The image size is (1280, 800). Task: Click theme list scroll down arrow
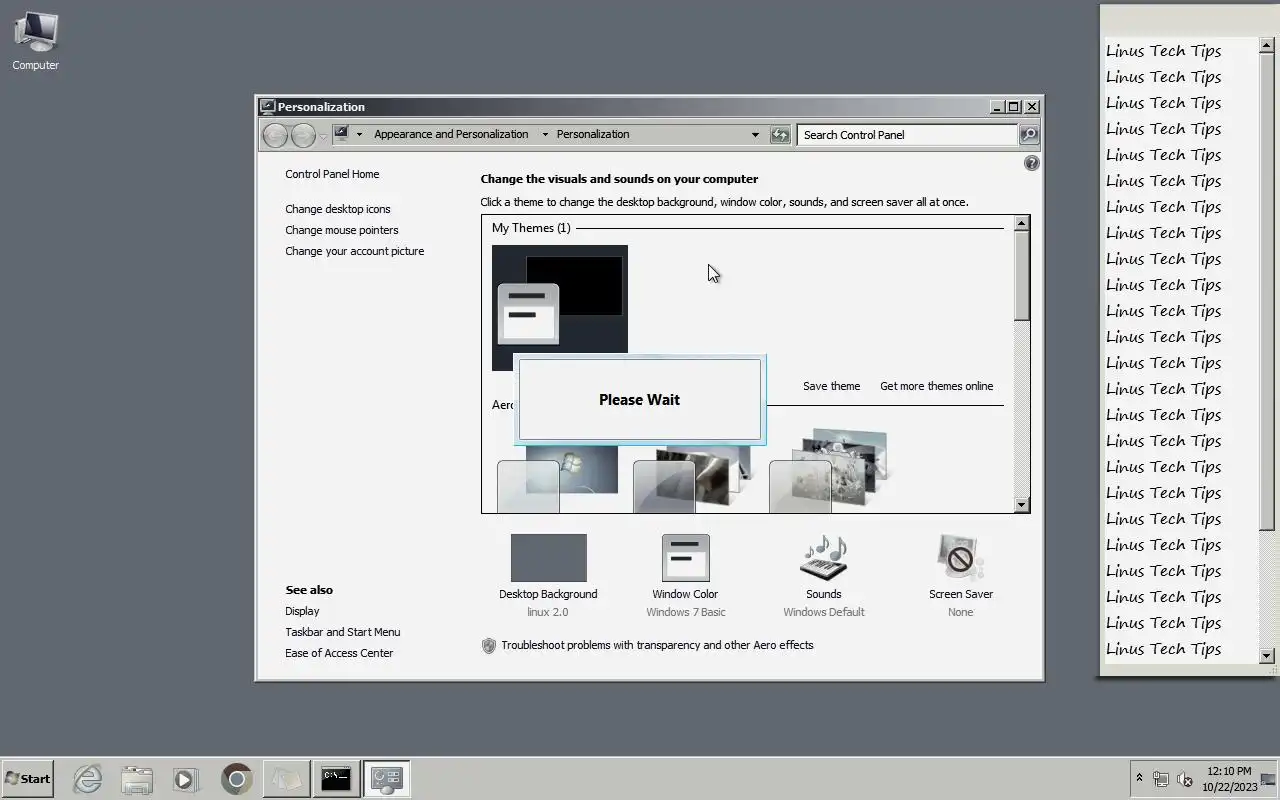1021,505
